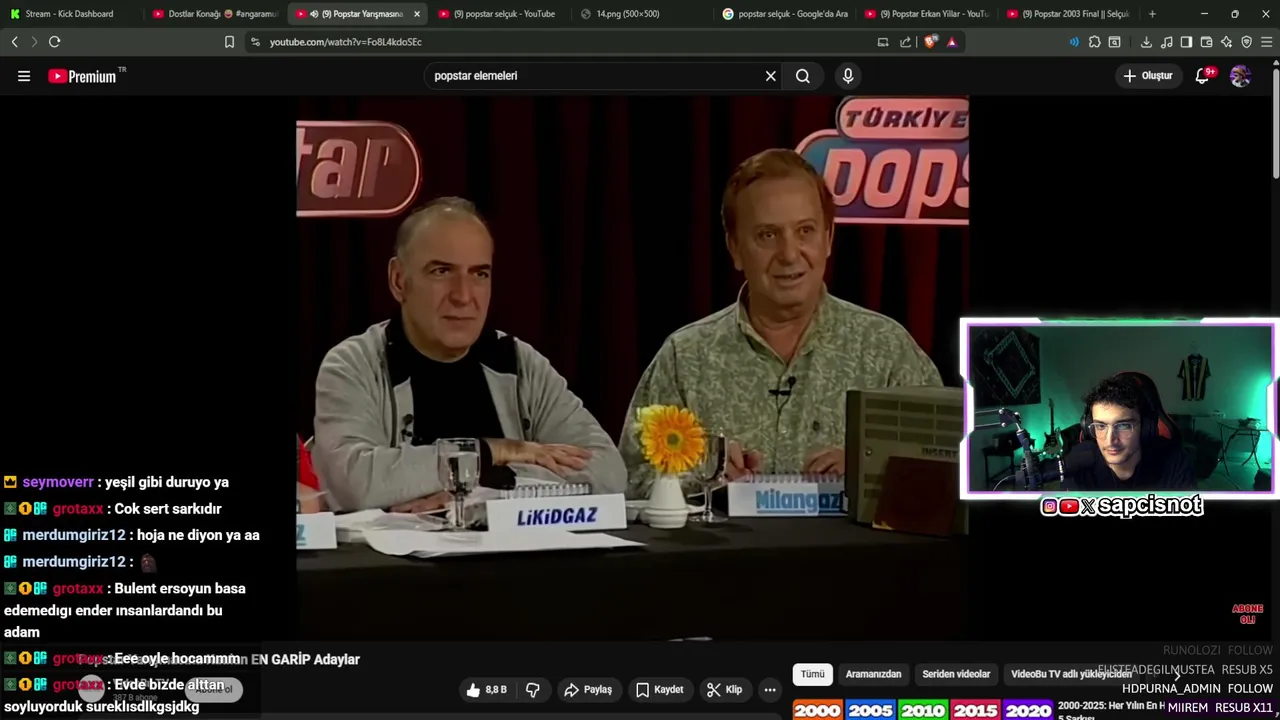Open more actions three-dot menu

[770, 690]
